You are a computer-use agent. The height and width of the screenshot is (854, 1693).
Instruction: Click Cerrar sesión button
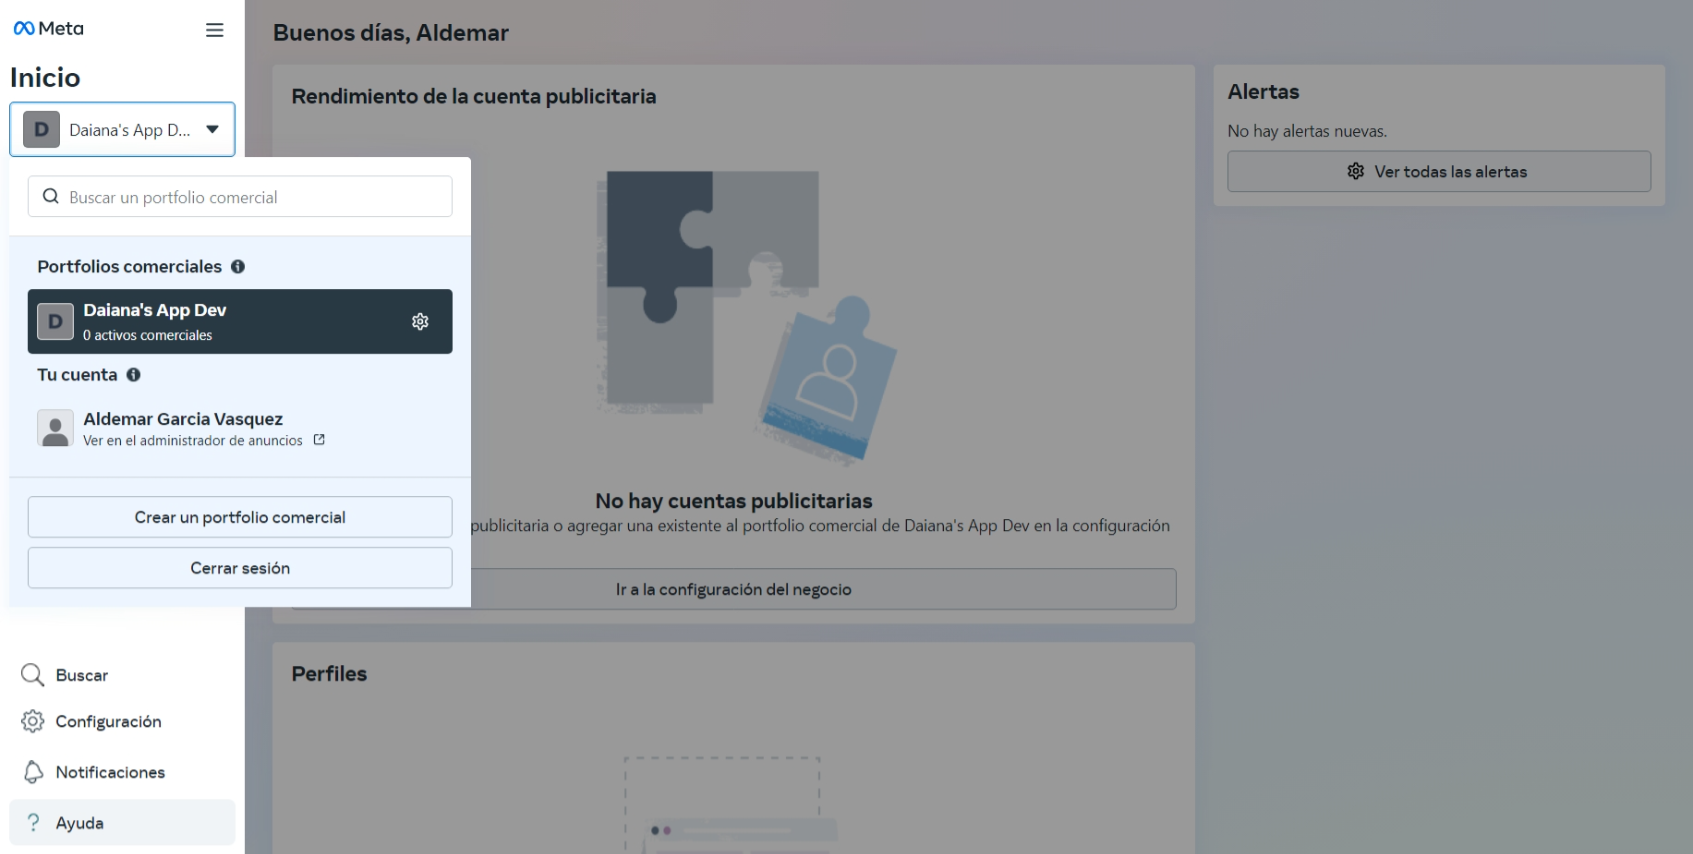(240, 568)
